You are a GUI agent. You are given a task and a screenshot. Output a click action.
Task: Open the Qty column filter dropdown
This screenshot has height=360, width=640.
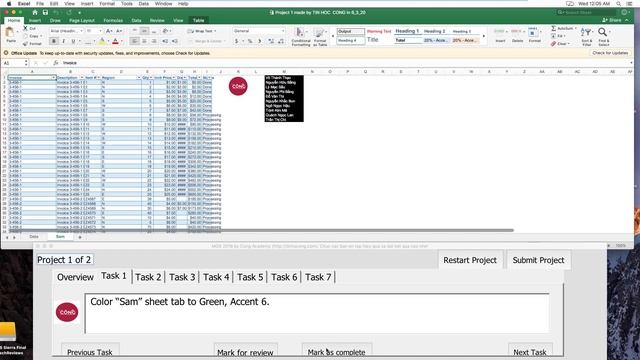pyautogui.click(x=151, y=78)
